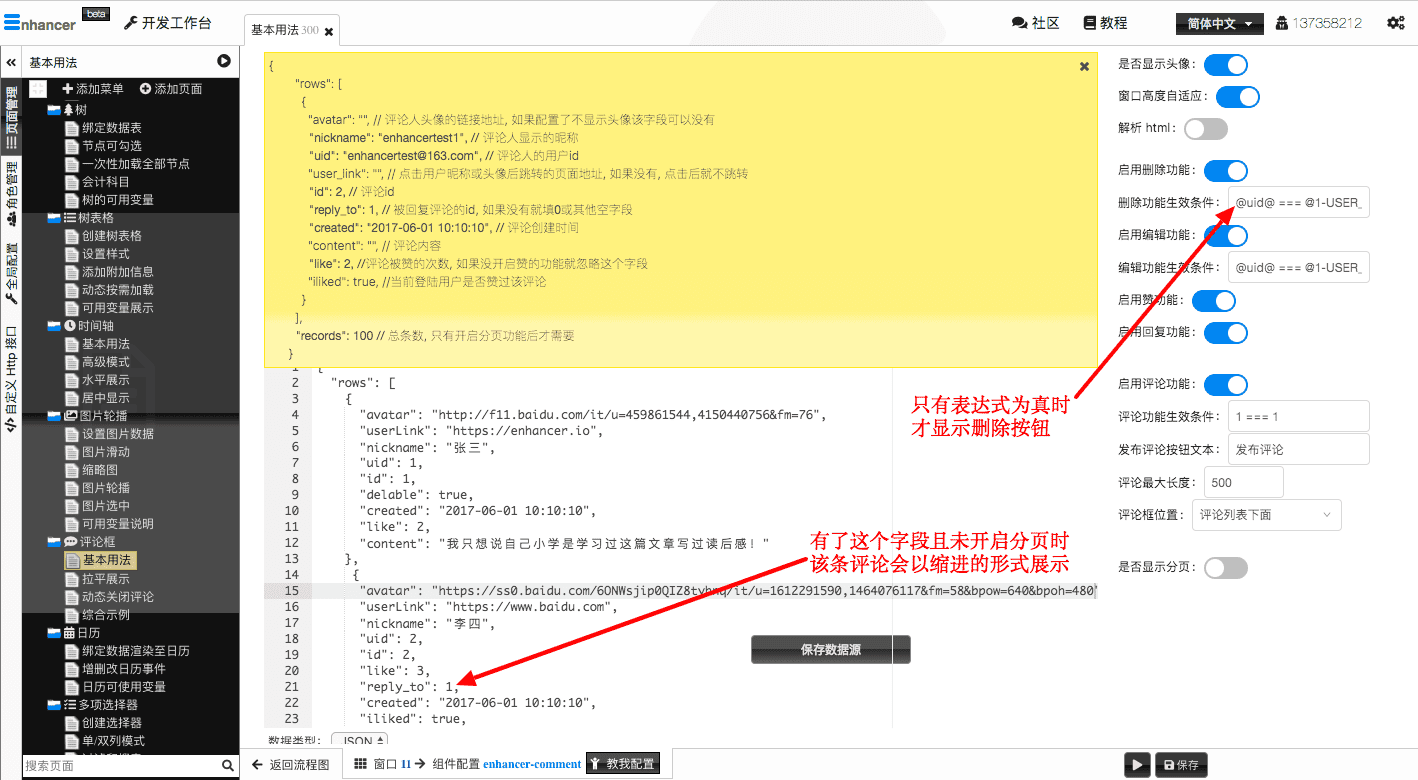Click 保存数据源 button
The image size is (1418, 780).
click(830, 650)
